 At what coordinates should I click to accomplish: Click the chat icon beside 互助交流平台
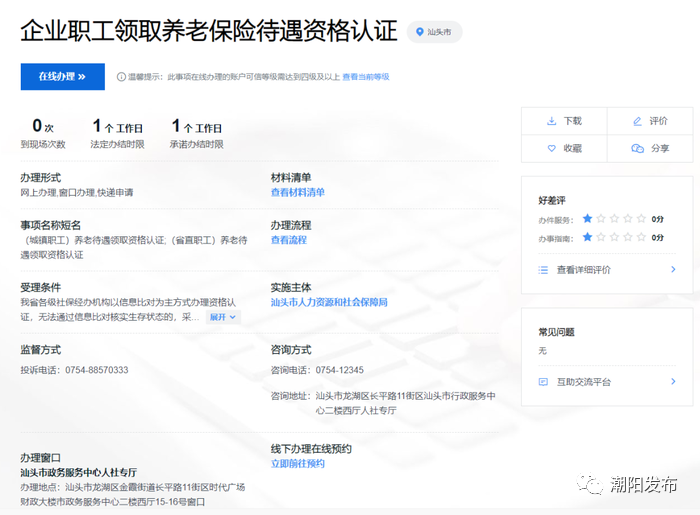(543, 382)
